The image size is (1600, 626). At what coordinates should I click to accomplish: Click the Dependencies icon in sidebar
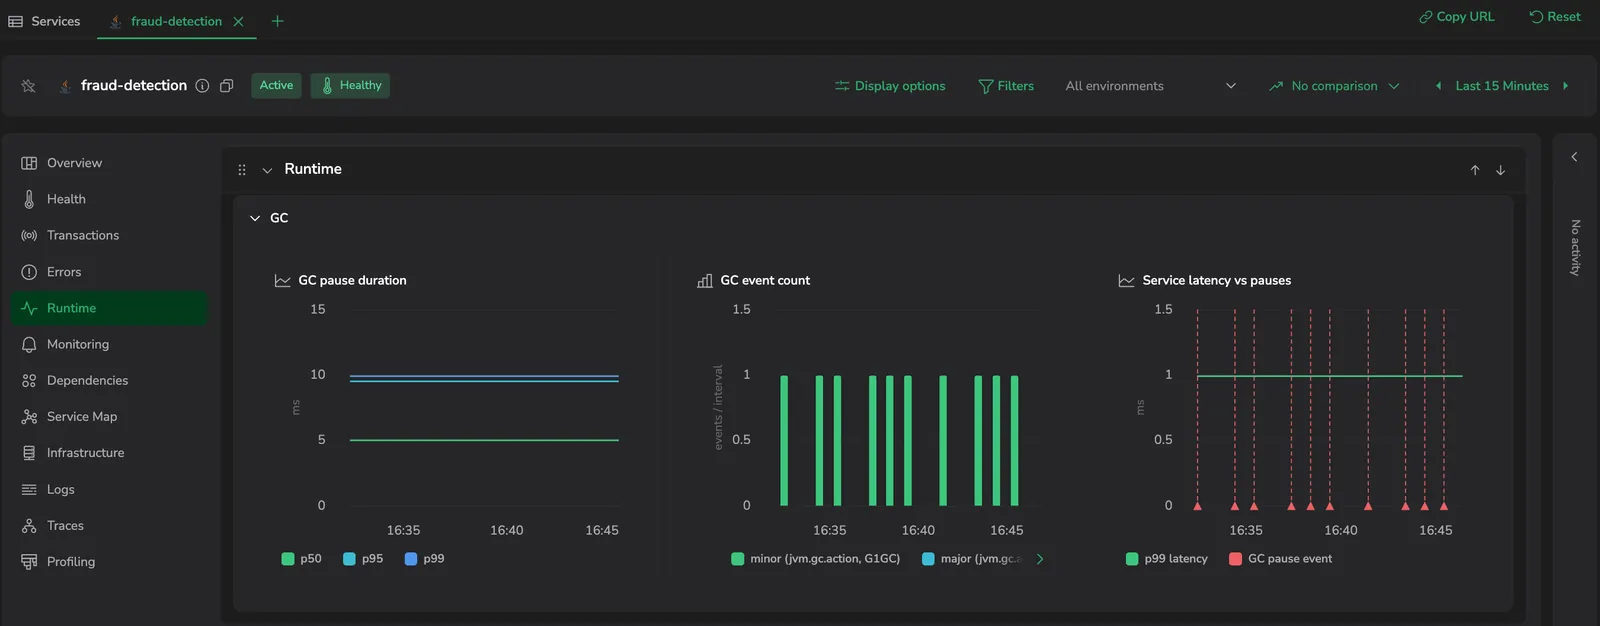[29, 380]
